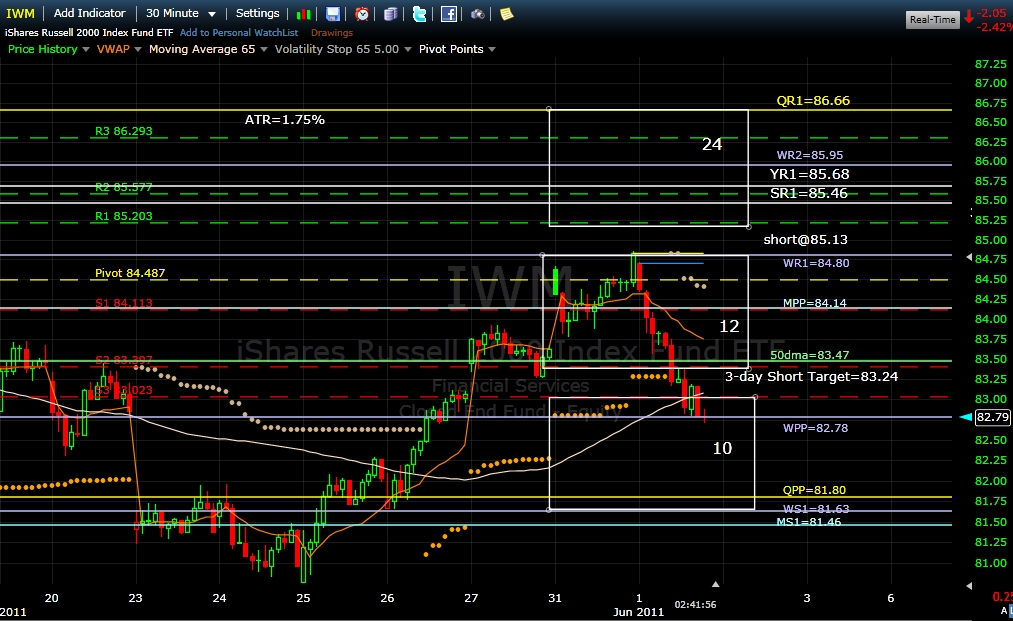
Task: Click the left-pointing arrow beside the 84.75 price
Action: tap(969, 257)
